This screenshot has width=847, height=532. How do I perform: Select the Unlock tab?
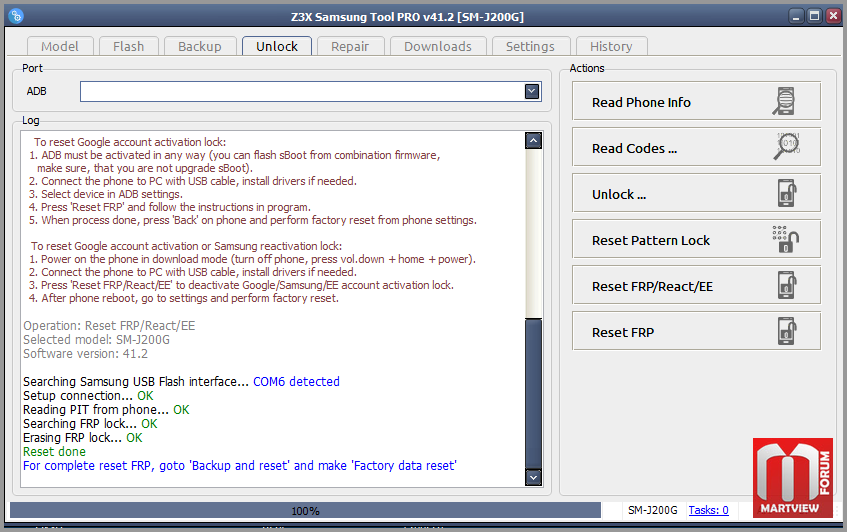pyautogui.click(x=277, y=46)
